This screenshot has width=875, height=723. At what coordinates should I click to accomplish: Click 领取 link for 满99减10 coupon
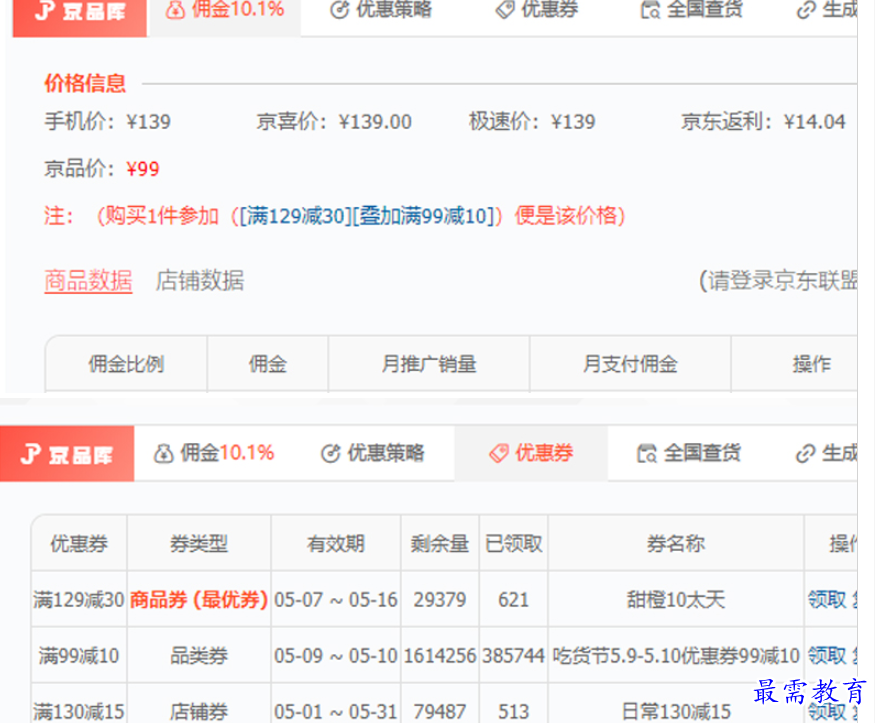coord(827,655)
